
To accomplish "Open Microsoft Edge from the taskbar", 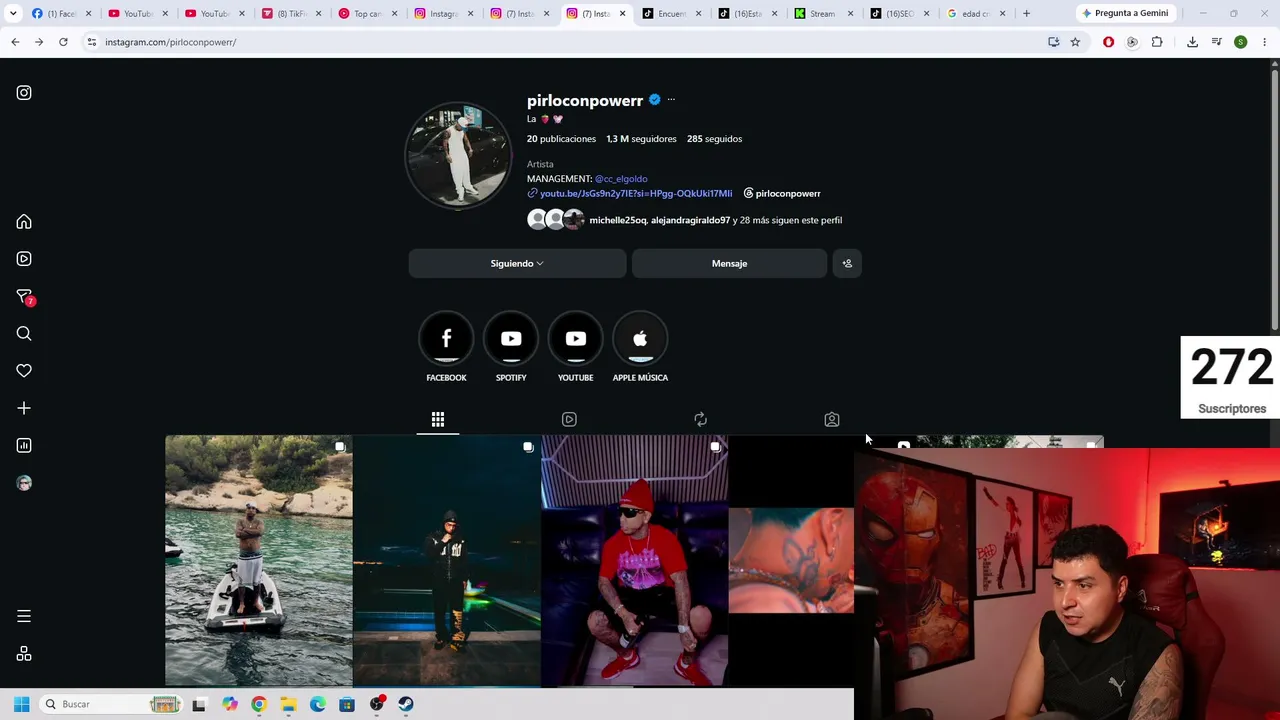I will [x=318, y=704].
